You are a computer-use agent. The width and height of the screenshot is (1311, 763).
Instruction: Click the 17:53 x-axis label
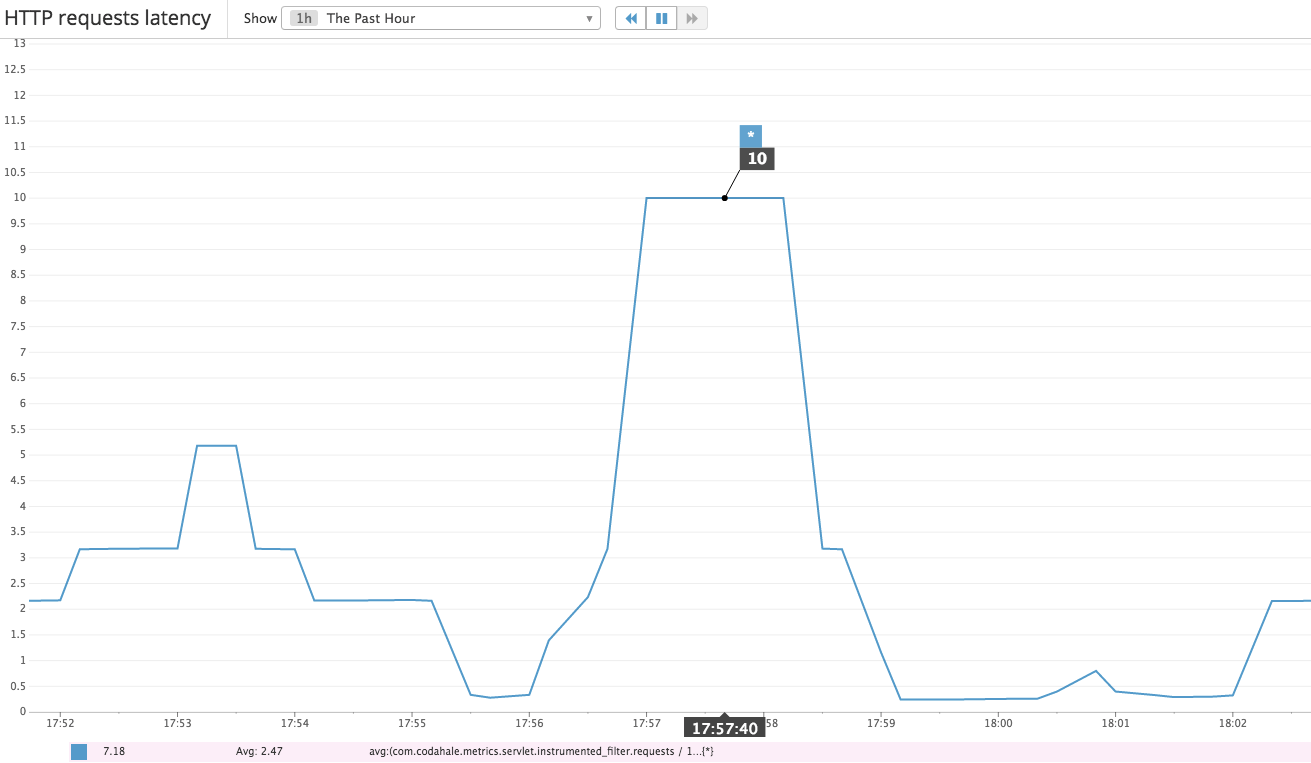coord(177,722)
